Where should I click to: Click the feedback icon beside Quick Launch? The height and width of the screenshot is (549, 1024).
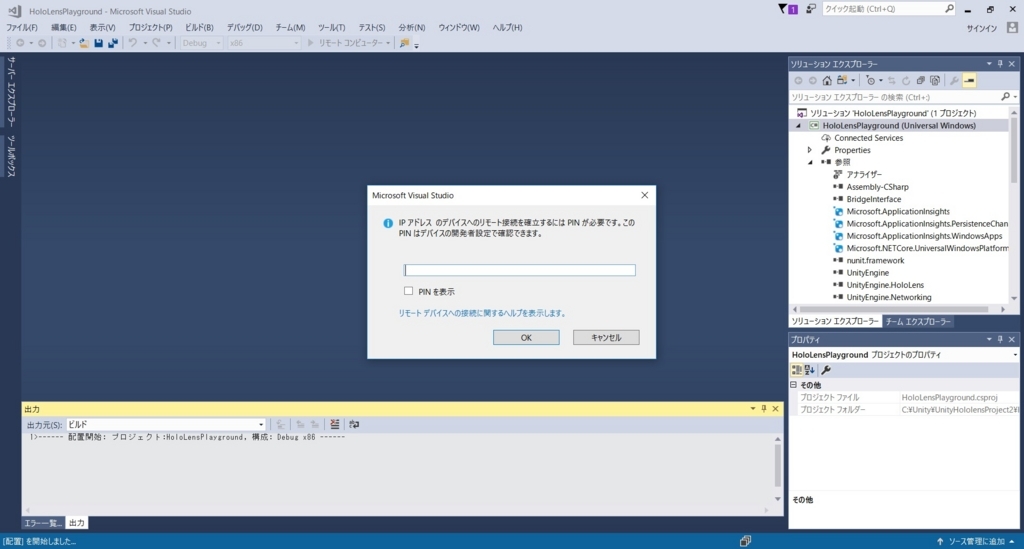810,9
